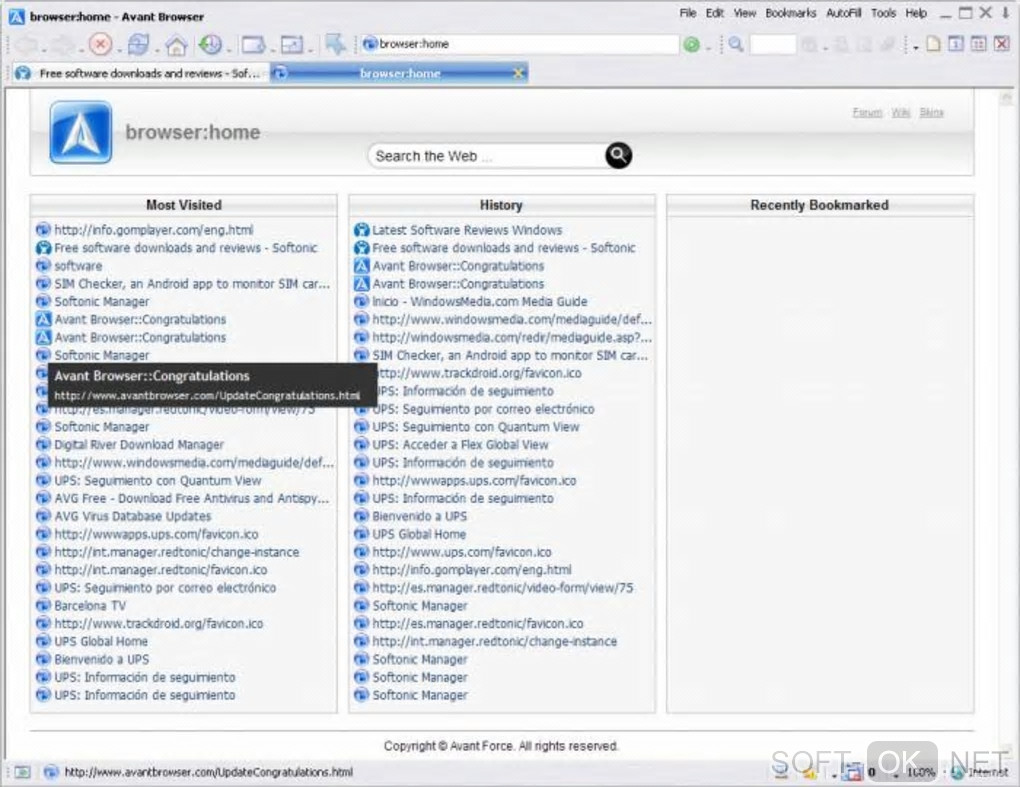The image size is (1020, 787).
Task: Open the Skins link
Action: coord(932,113)
